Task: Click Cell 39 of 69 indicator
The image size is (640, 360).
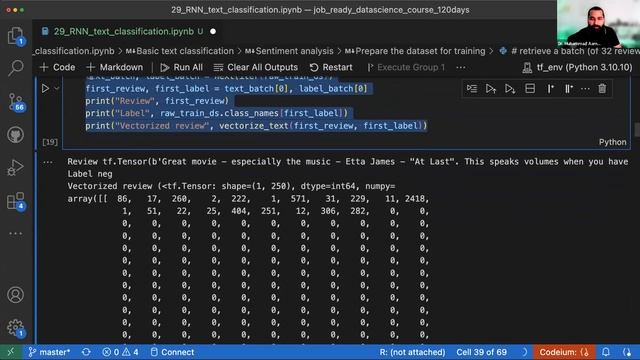Action: point(482,352)
